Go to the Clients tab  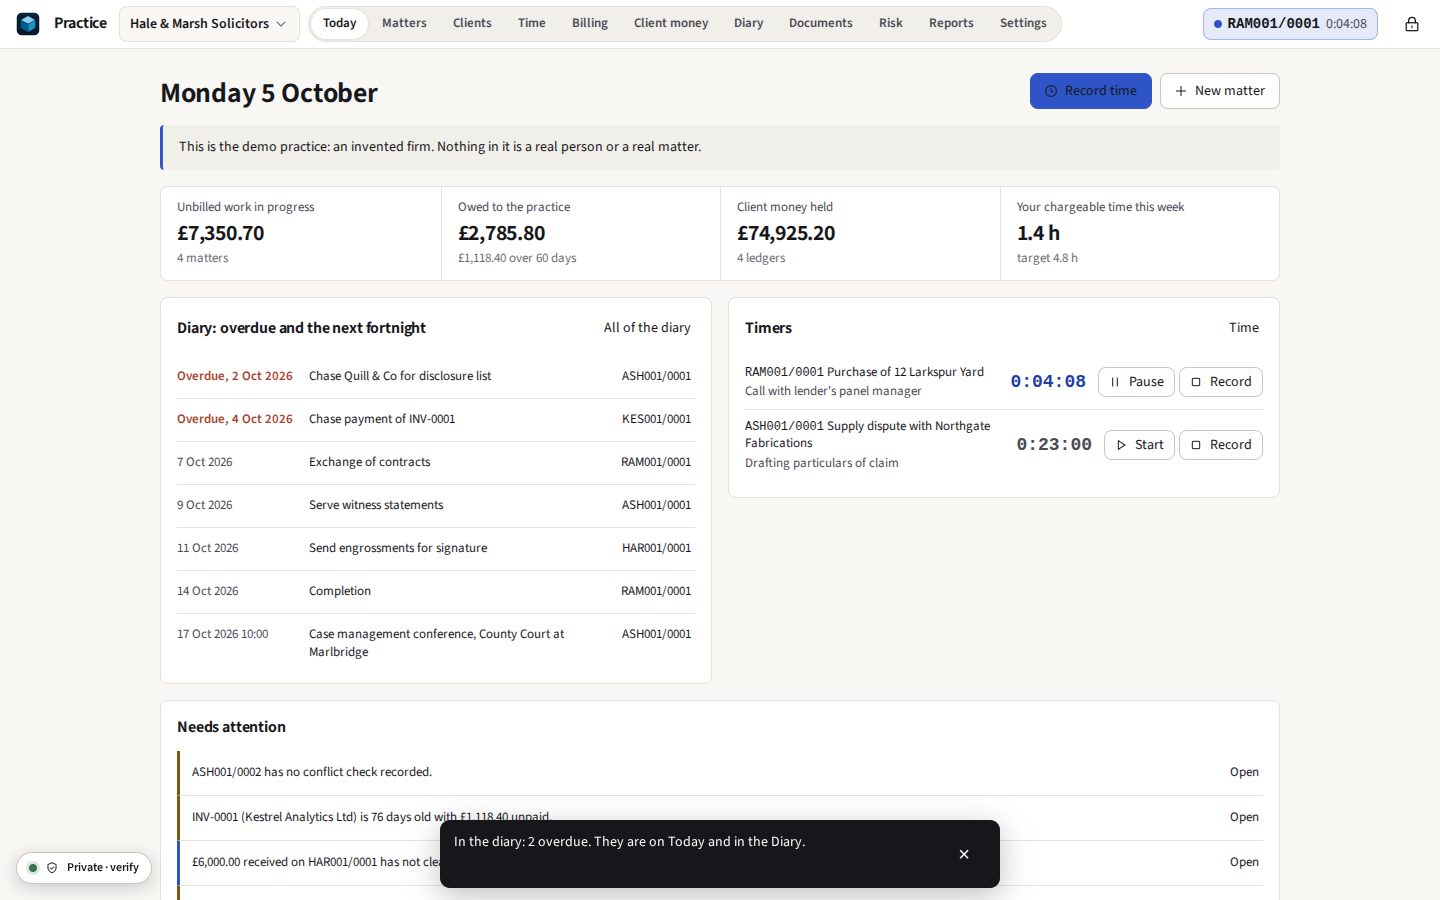[472, 23]
